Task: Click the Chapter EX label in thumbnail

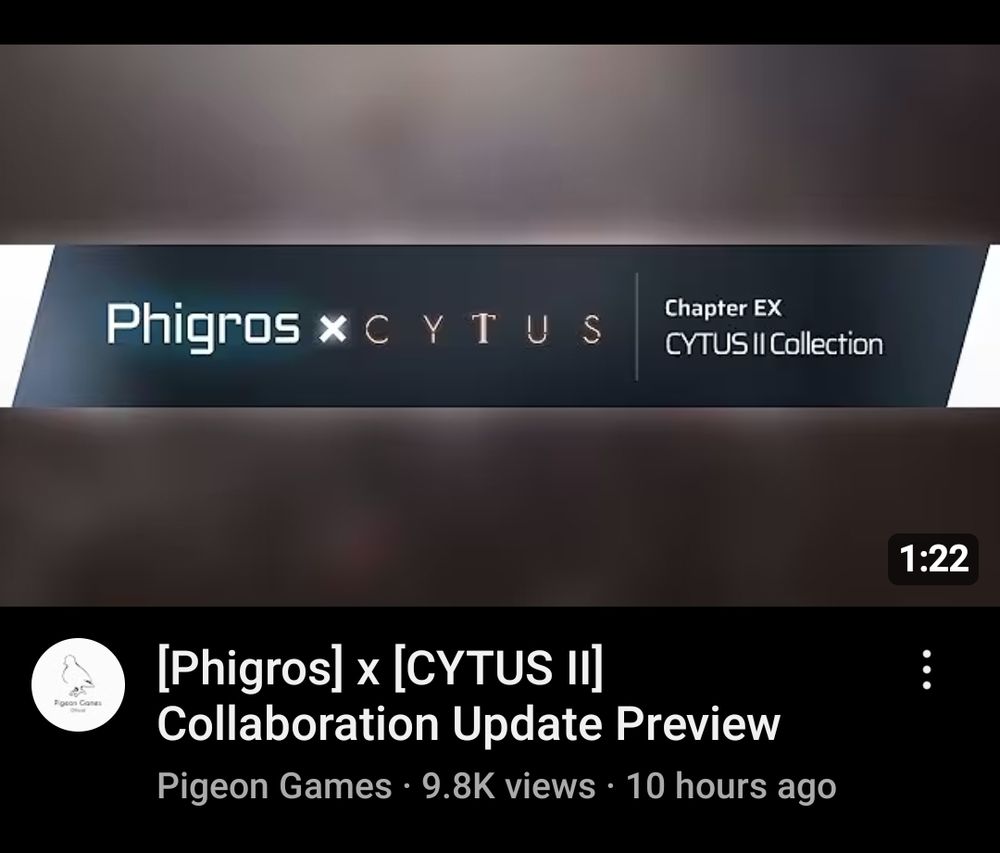Action: 723,308
